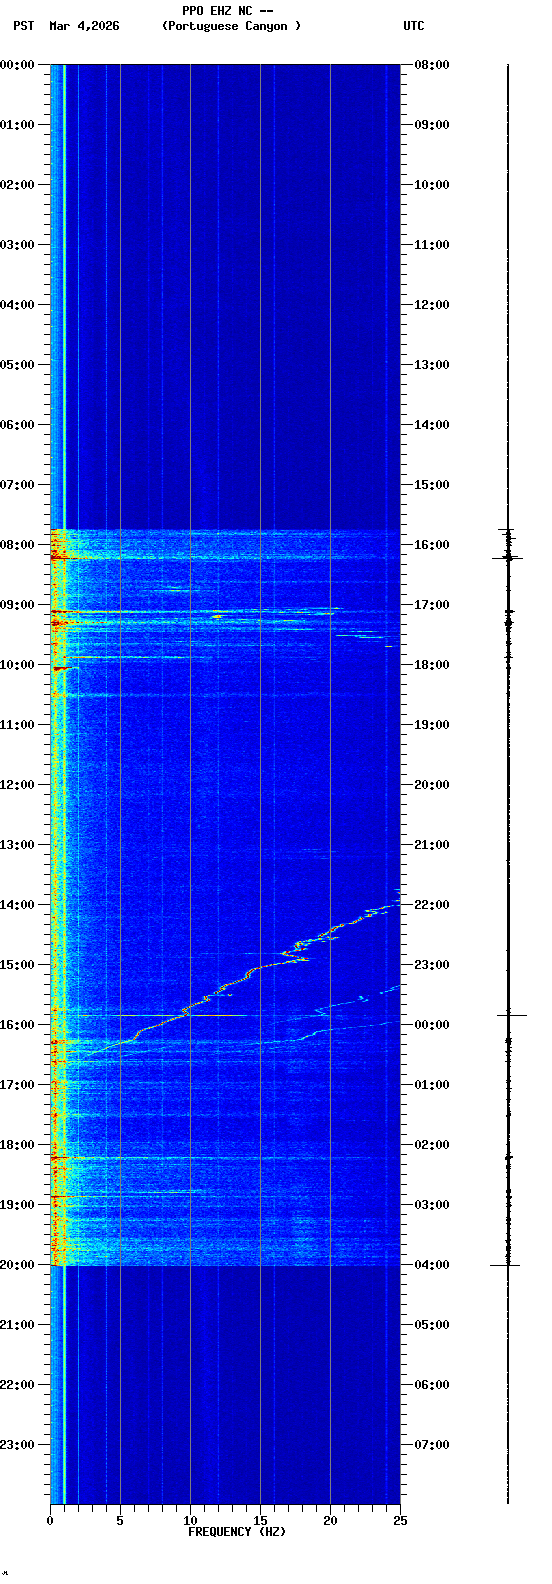Click the '25' frequency tick label
The height and width of the screenshot is (1584, 552).
[400, 1521]
